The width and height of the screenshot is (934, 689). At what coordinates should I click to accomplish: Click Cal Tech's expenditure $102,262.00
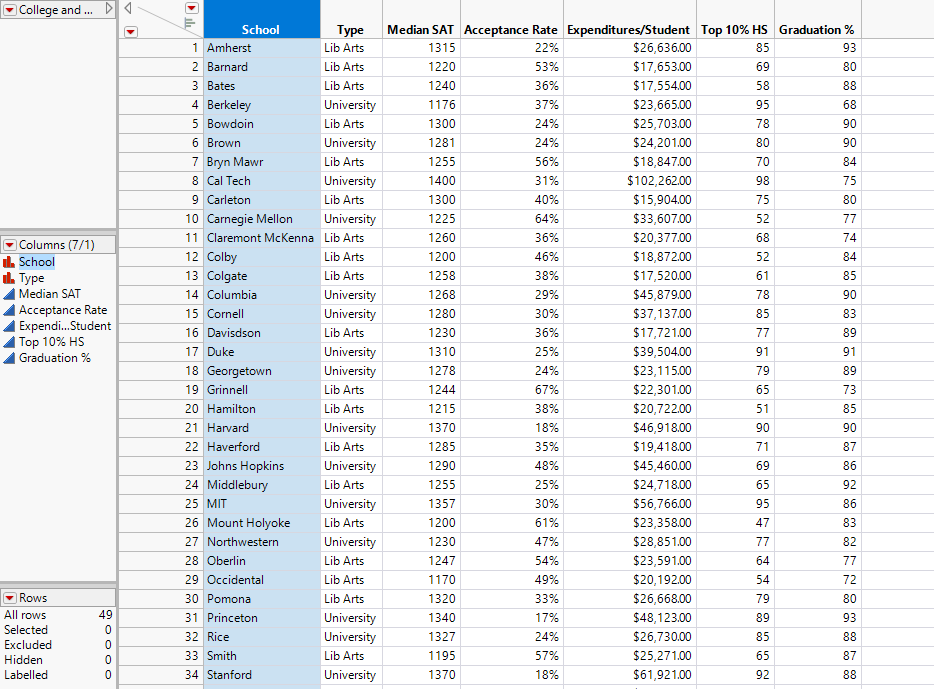pyautogui.click(x=630, y=181)
